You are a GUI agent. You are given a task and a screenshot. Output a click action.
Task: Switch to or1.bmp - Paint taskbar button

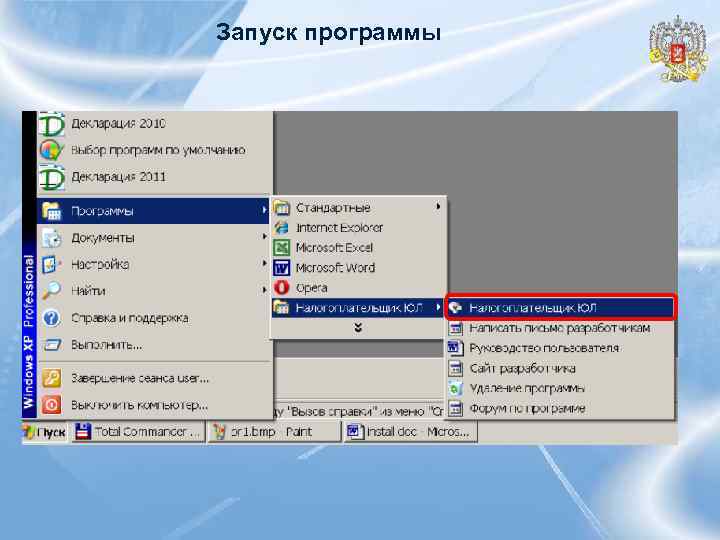(275, 432)
